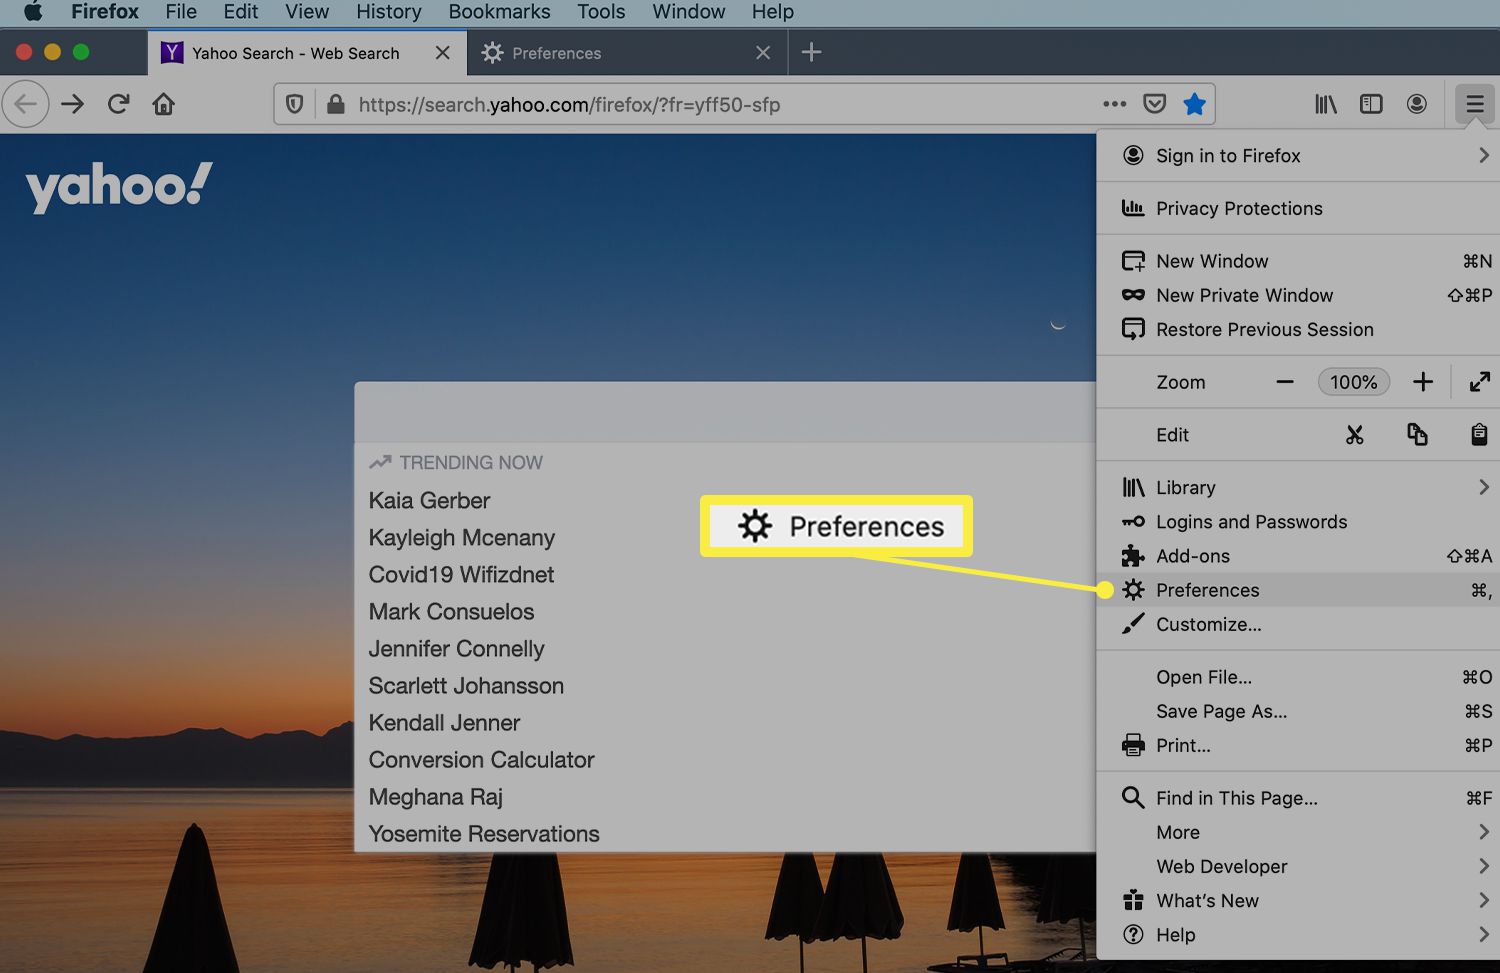Close the hamburger application menu

pyautogui.click(x=1475, y=104)
